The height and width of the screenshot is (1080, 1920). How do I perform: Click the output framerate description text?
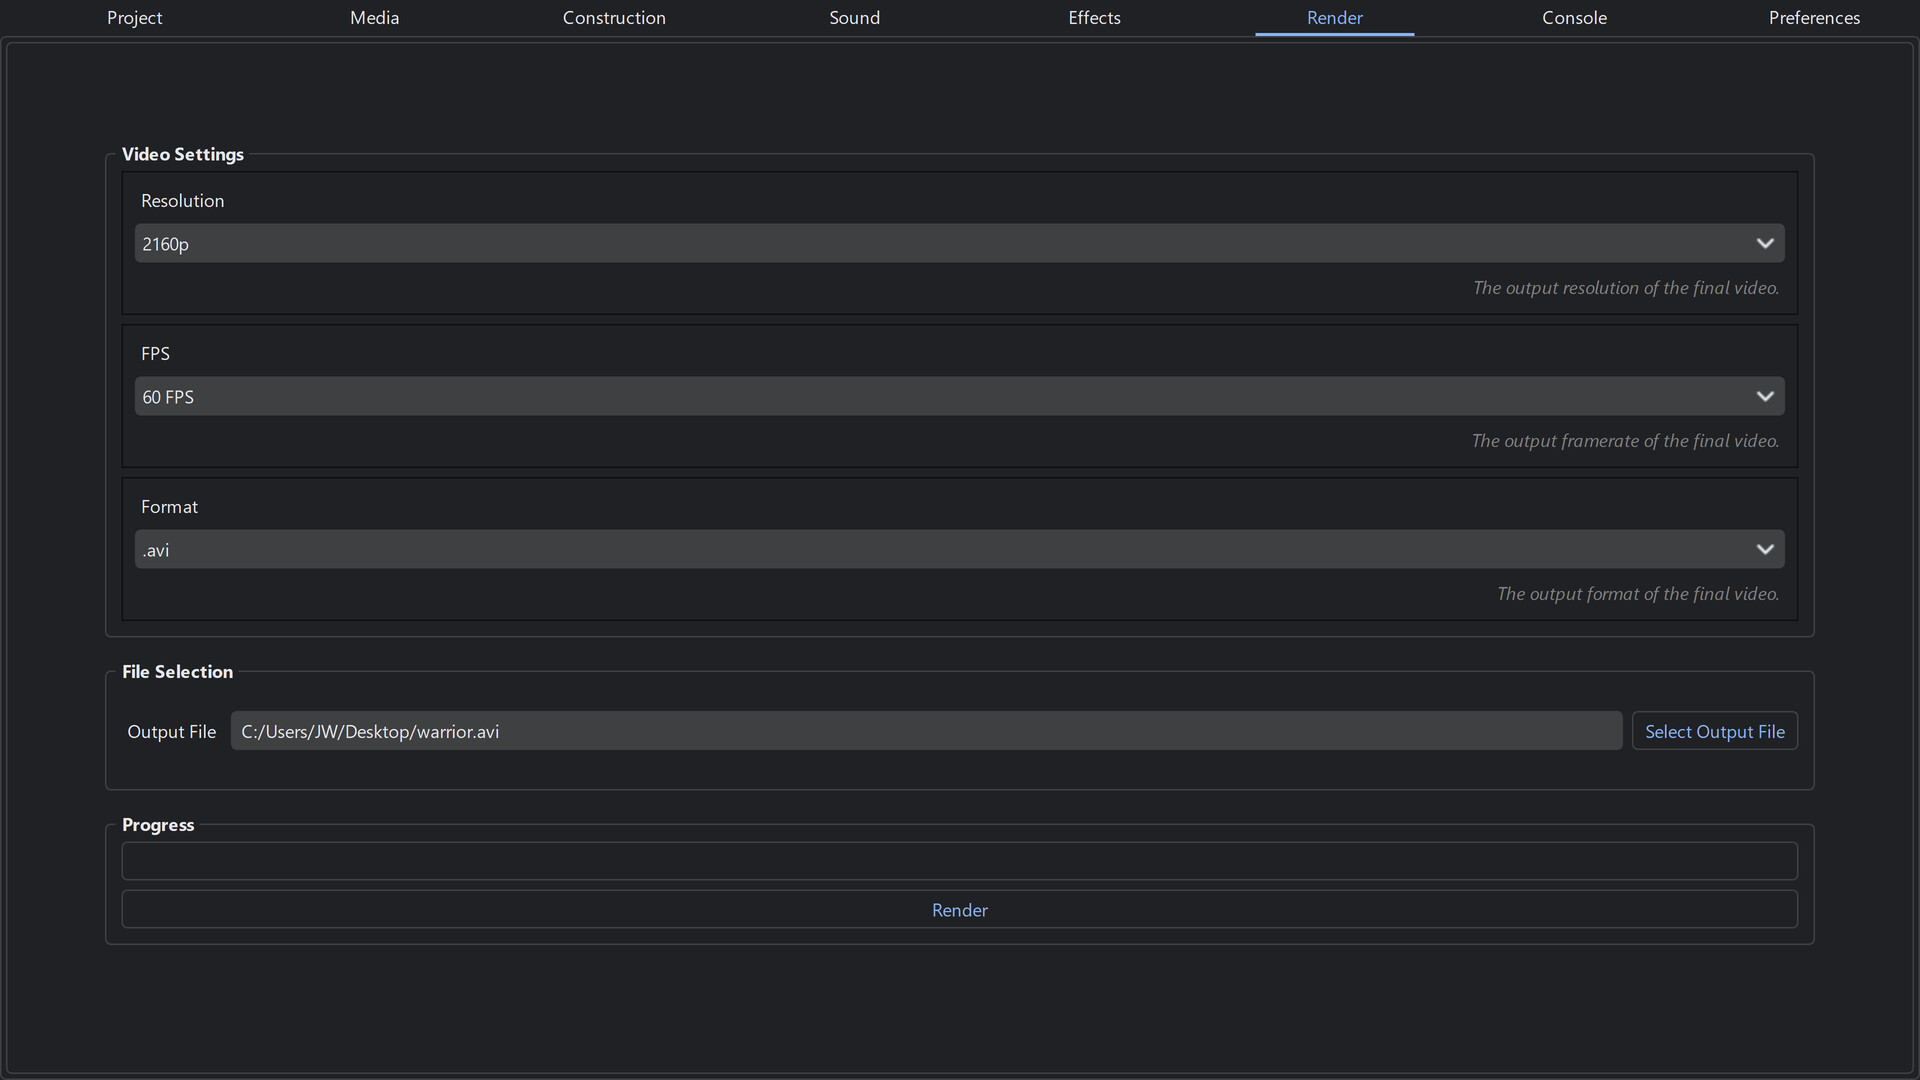tap(1625, 441)
